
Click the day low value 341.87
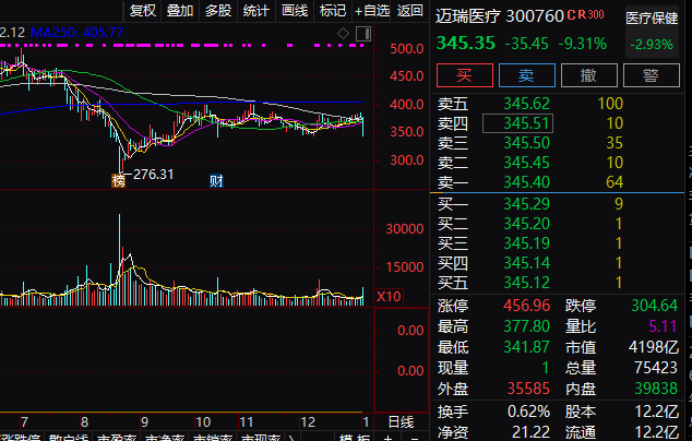pos(527,347)
